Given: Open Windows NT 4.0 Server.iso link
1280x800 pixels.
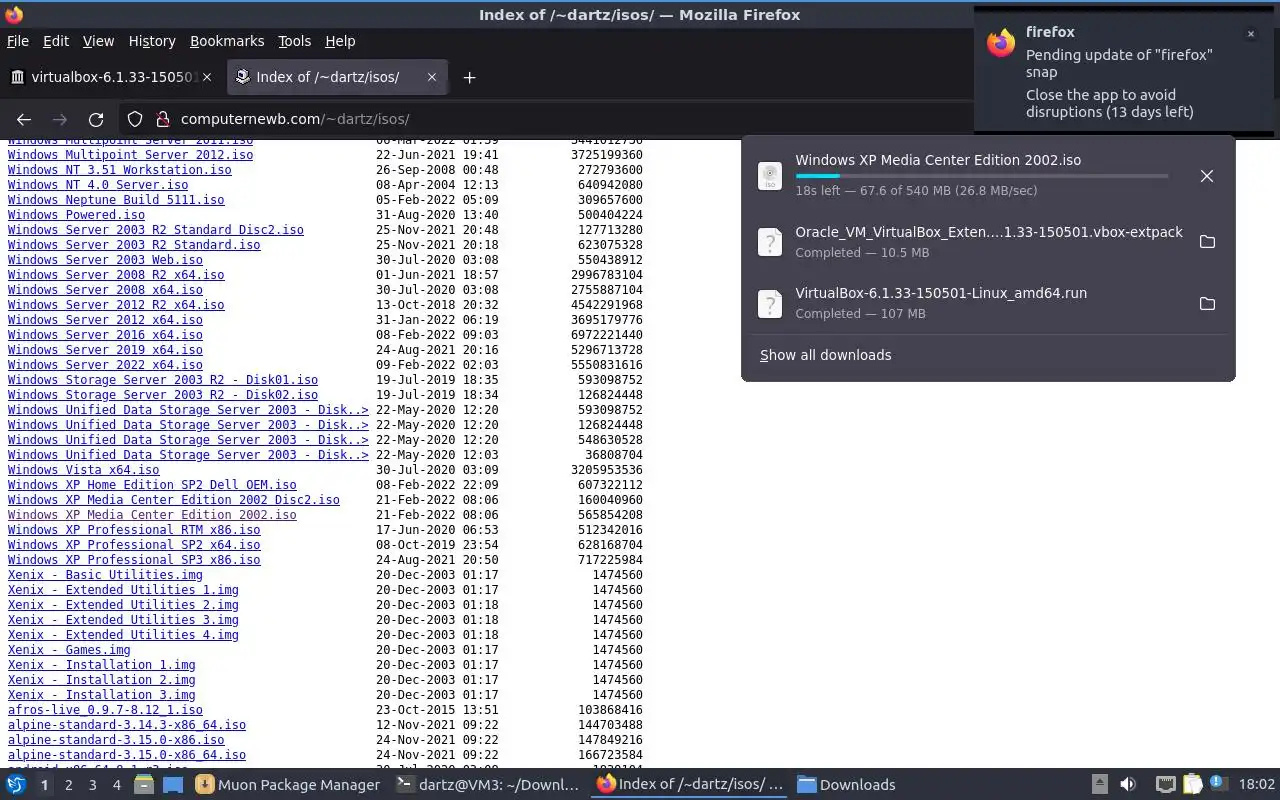Looking at the screenshot, I should [x=98, y=185].
